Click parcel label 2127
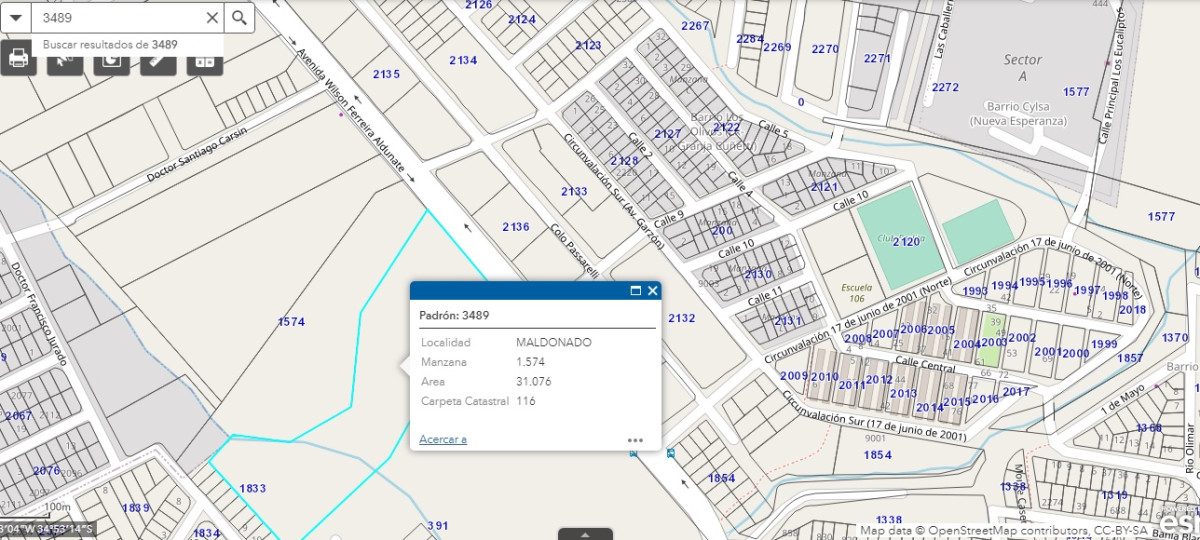The height and width of the screenshot is (540, 1200). [x=667, y=134]
